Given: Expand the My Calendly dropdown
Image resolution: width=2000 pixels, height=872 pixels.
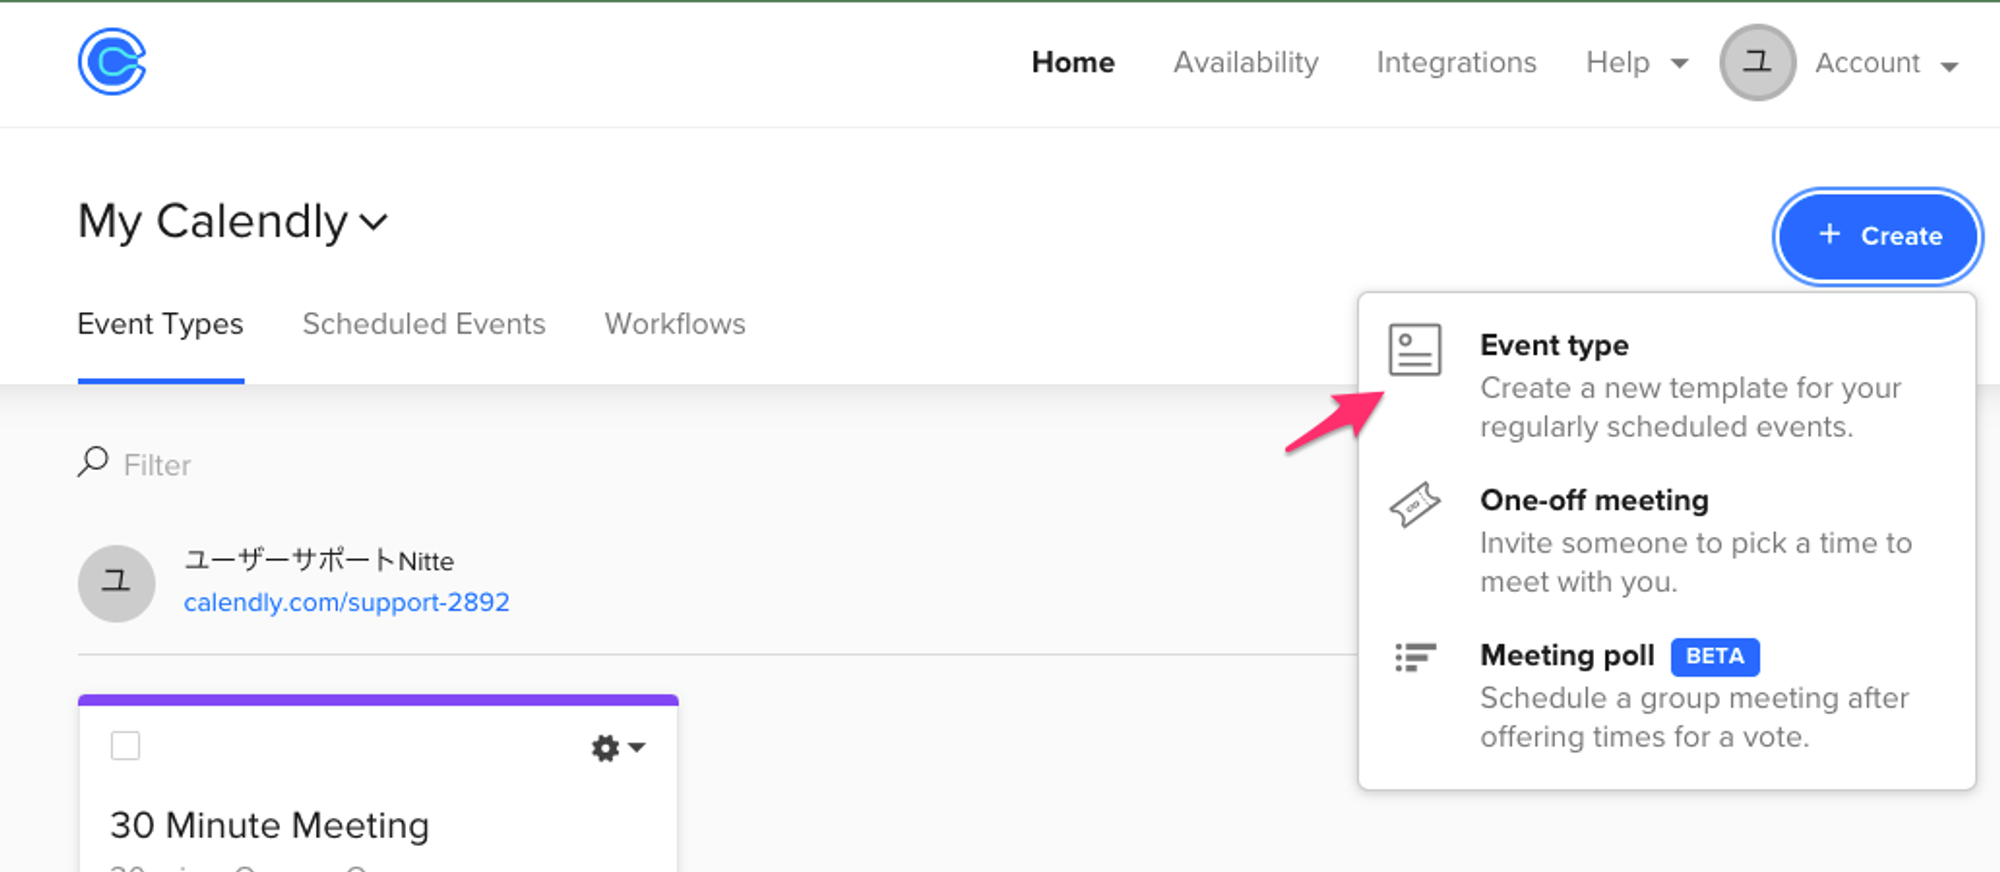Looking at the screenshot, I should [x=233, y=221].
